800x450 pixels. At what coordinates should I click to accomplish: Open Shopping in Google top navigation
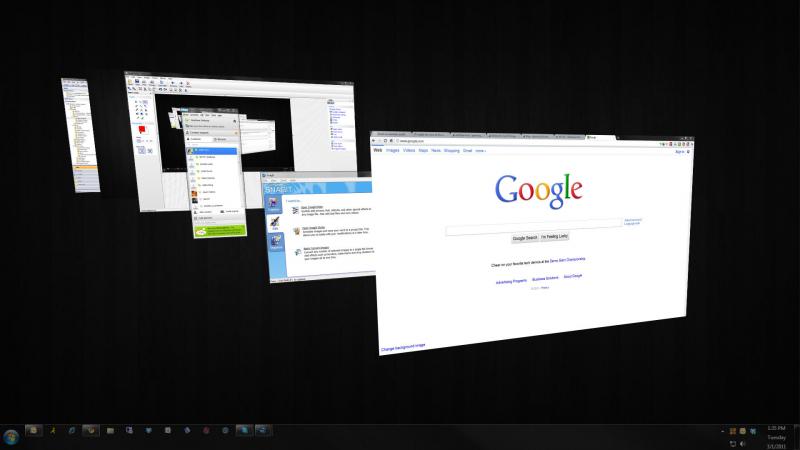coord(452,151)
